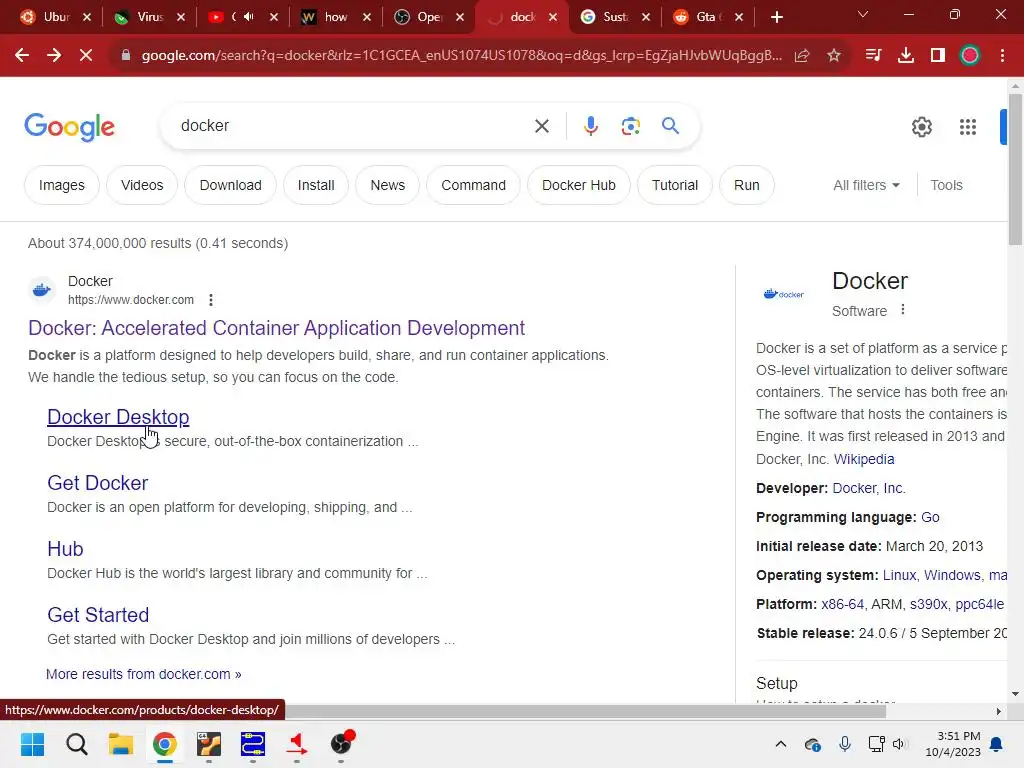
Task: Stop loading the page
Action: tap(86, 56)
